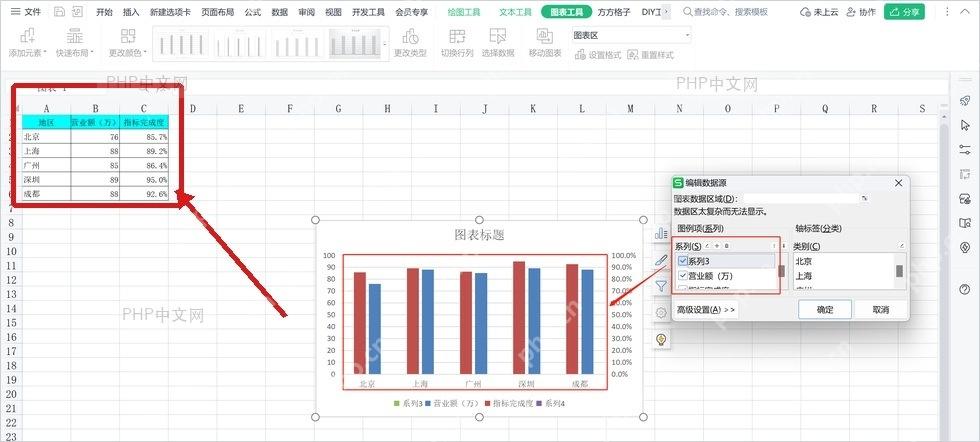Click chart elements icon beside chart
This screenshot has height=442, width=980.
(x=661, y=233)
